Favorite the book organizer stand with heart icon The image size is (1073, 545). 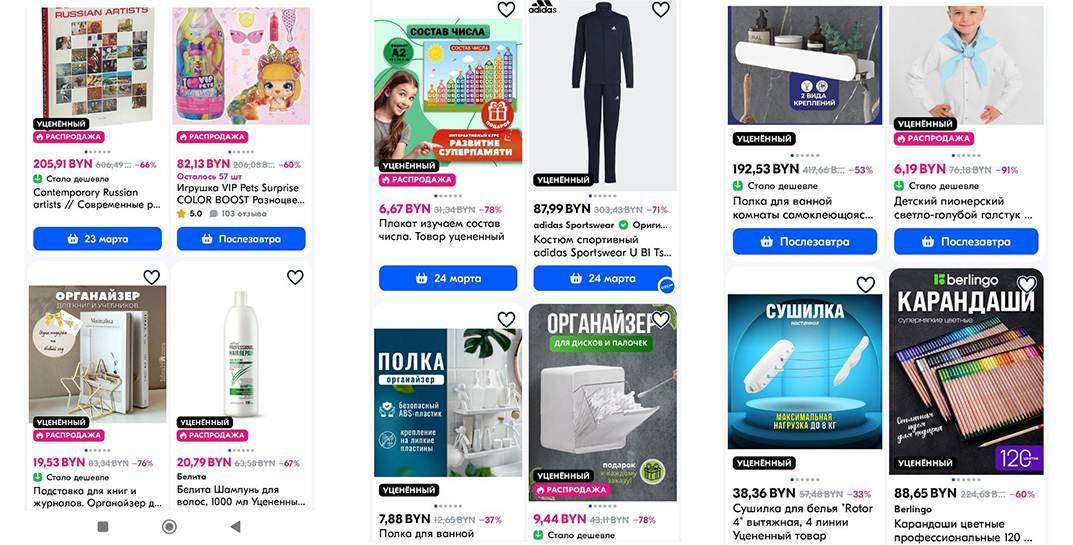[151, 277]
